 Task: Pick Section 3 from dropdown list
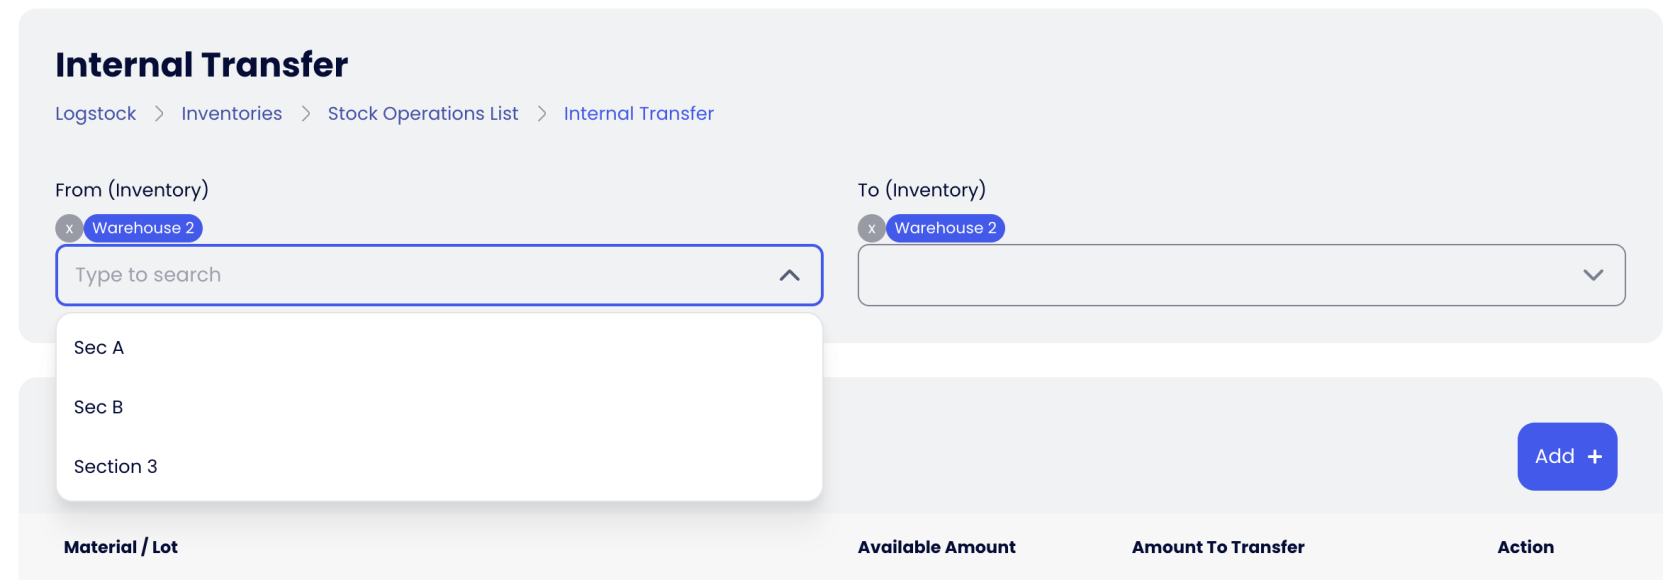[116, 467]
